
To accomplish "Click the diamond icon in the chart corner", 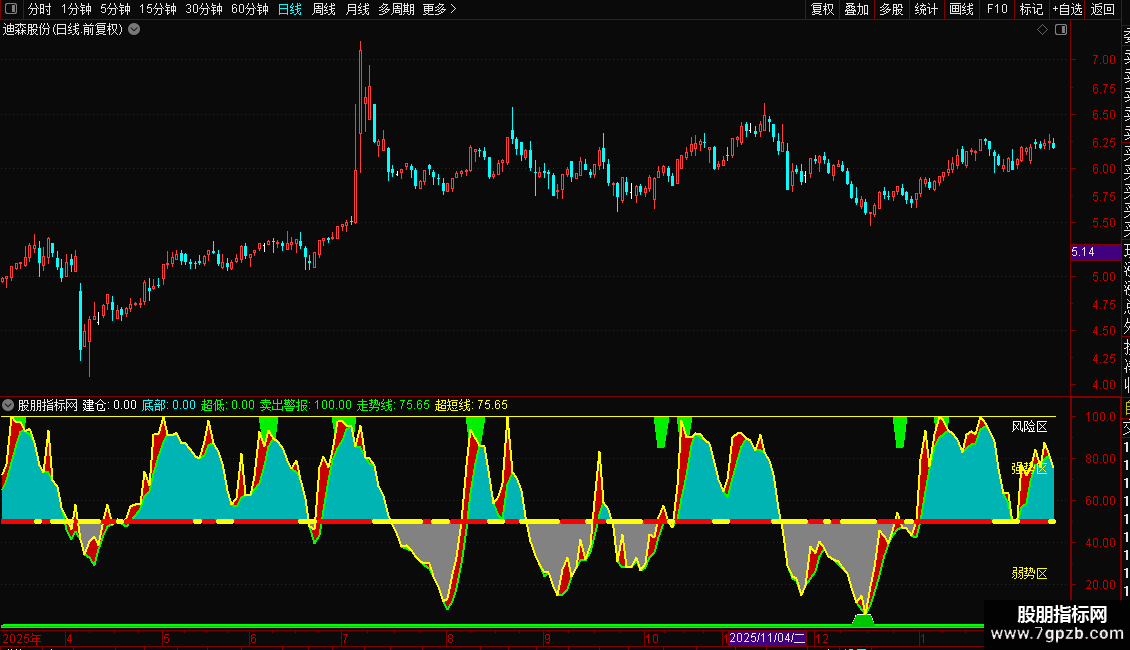I will [1042, 30].
